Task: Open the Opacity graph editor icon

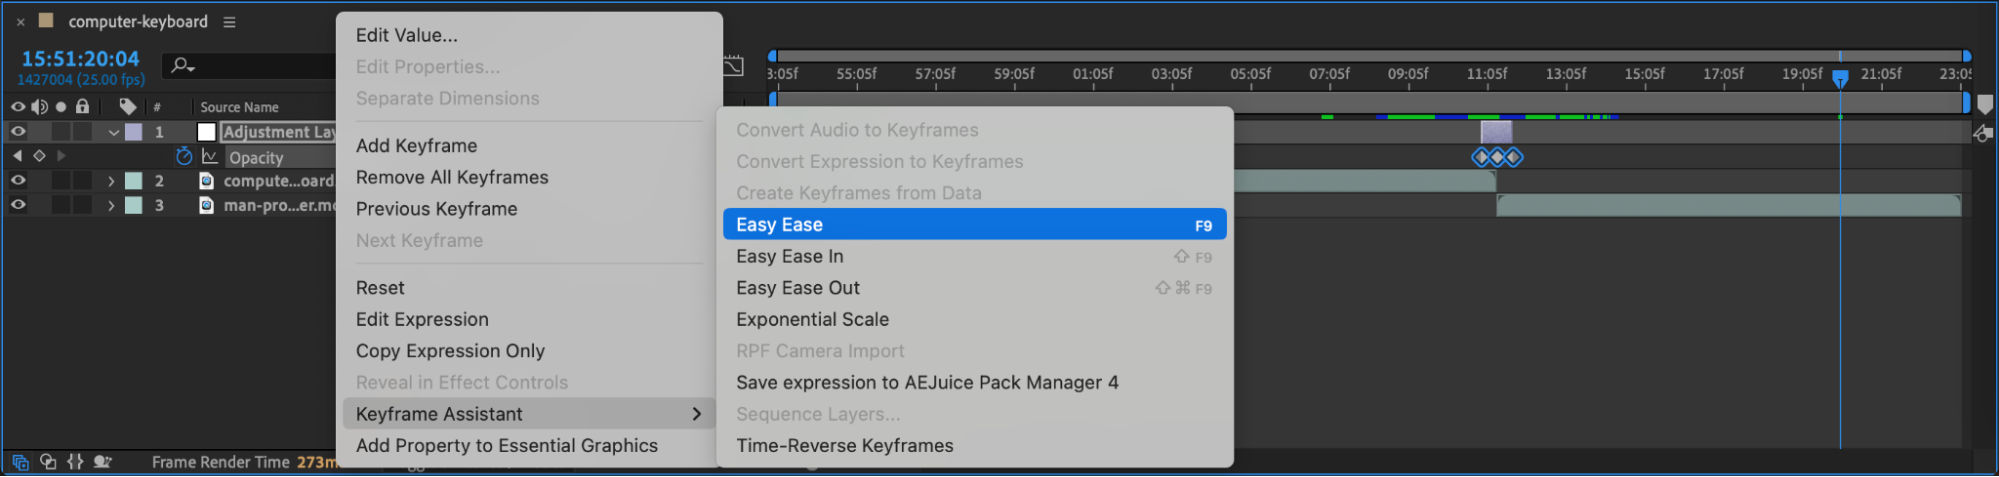Action: coord(209,157)
